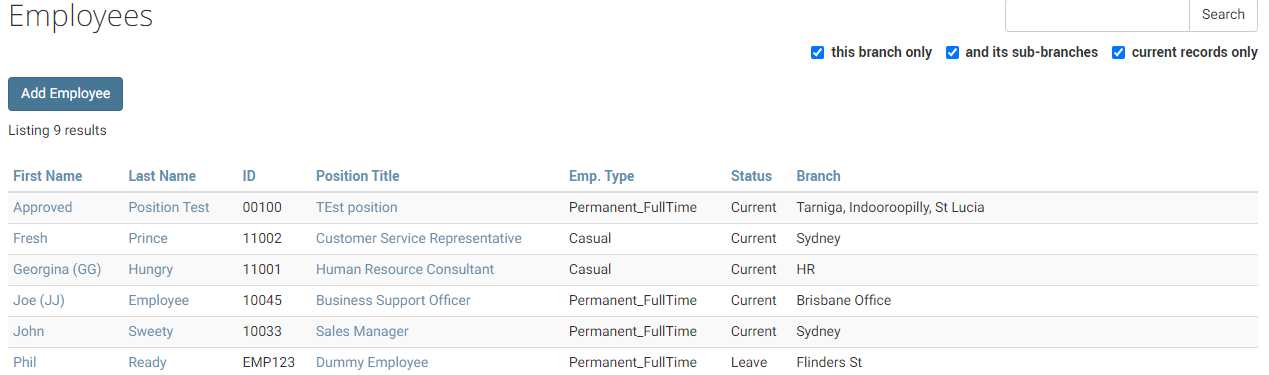
Task: Open the Sales Manager position link
Action: point(362,331)
